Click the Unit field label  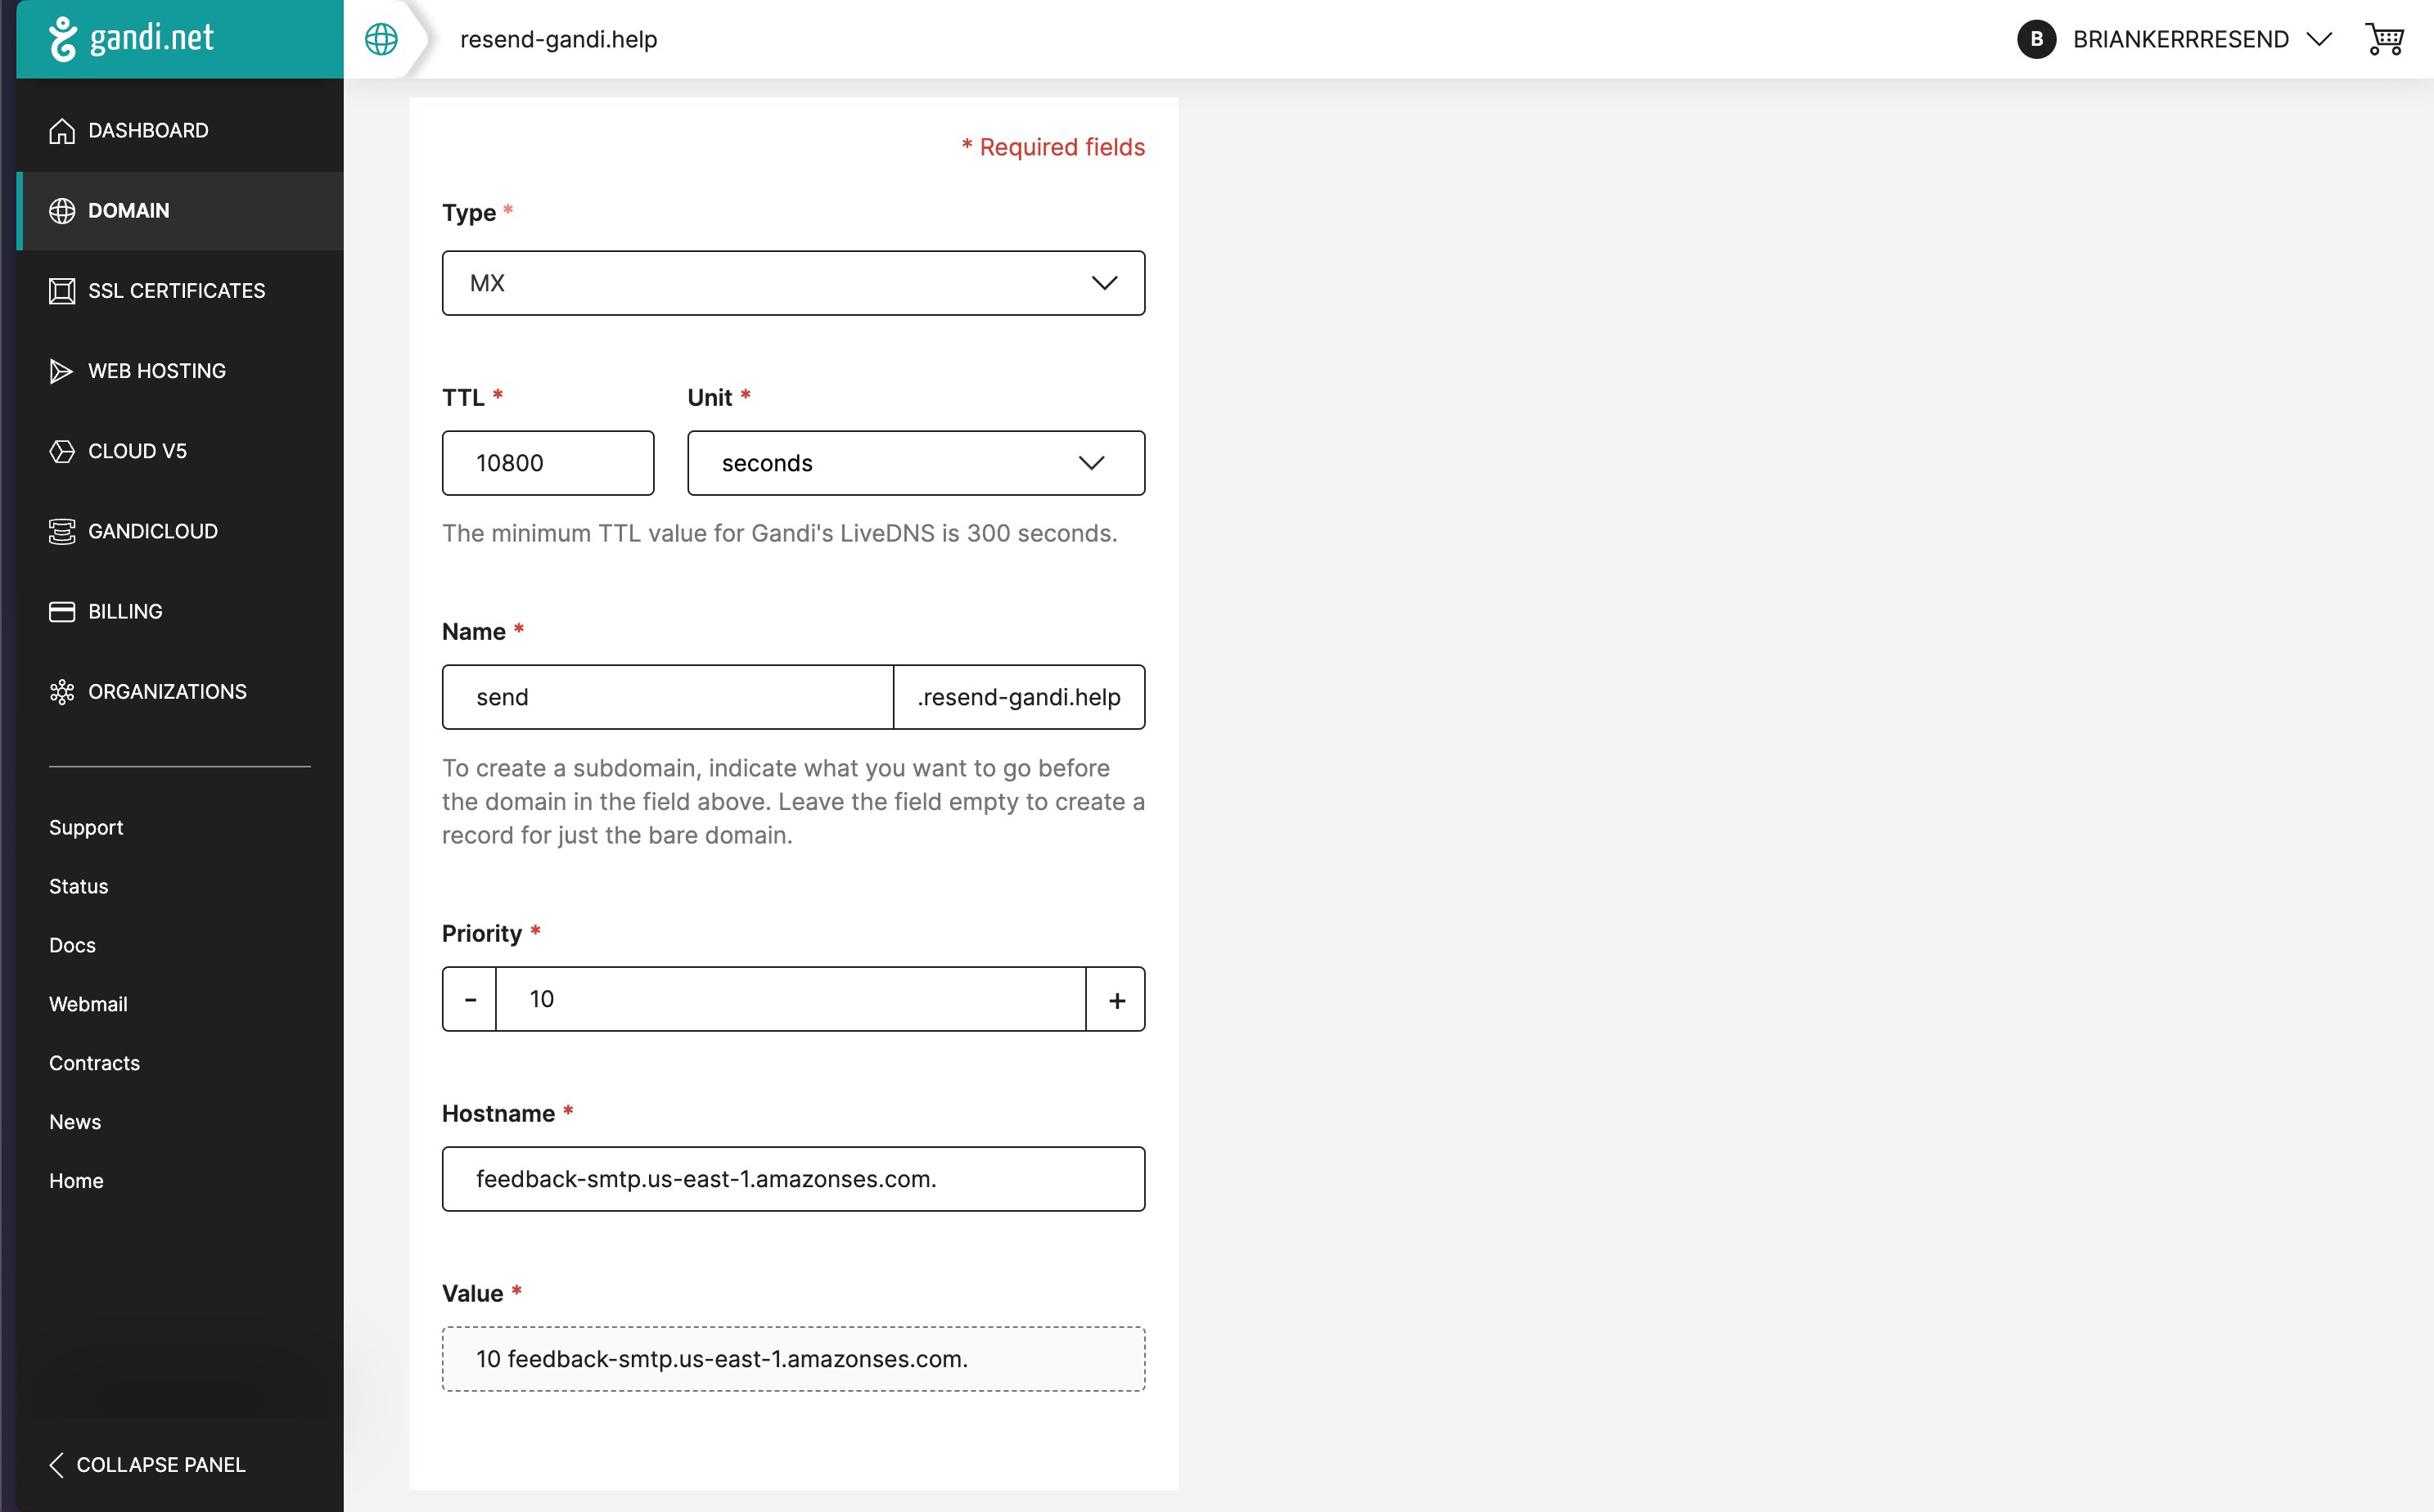710,398
